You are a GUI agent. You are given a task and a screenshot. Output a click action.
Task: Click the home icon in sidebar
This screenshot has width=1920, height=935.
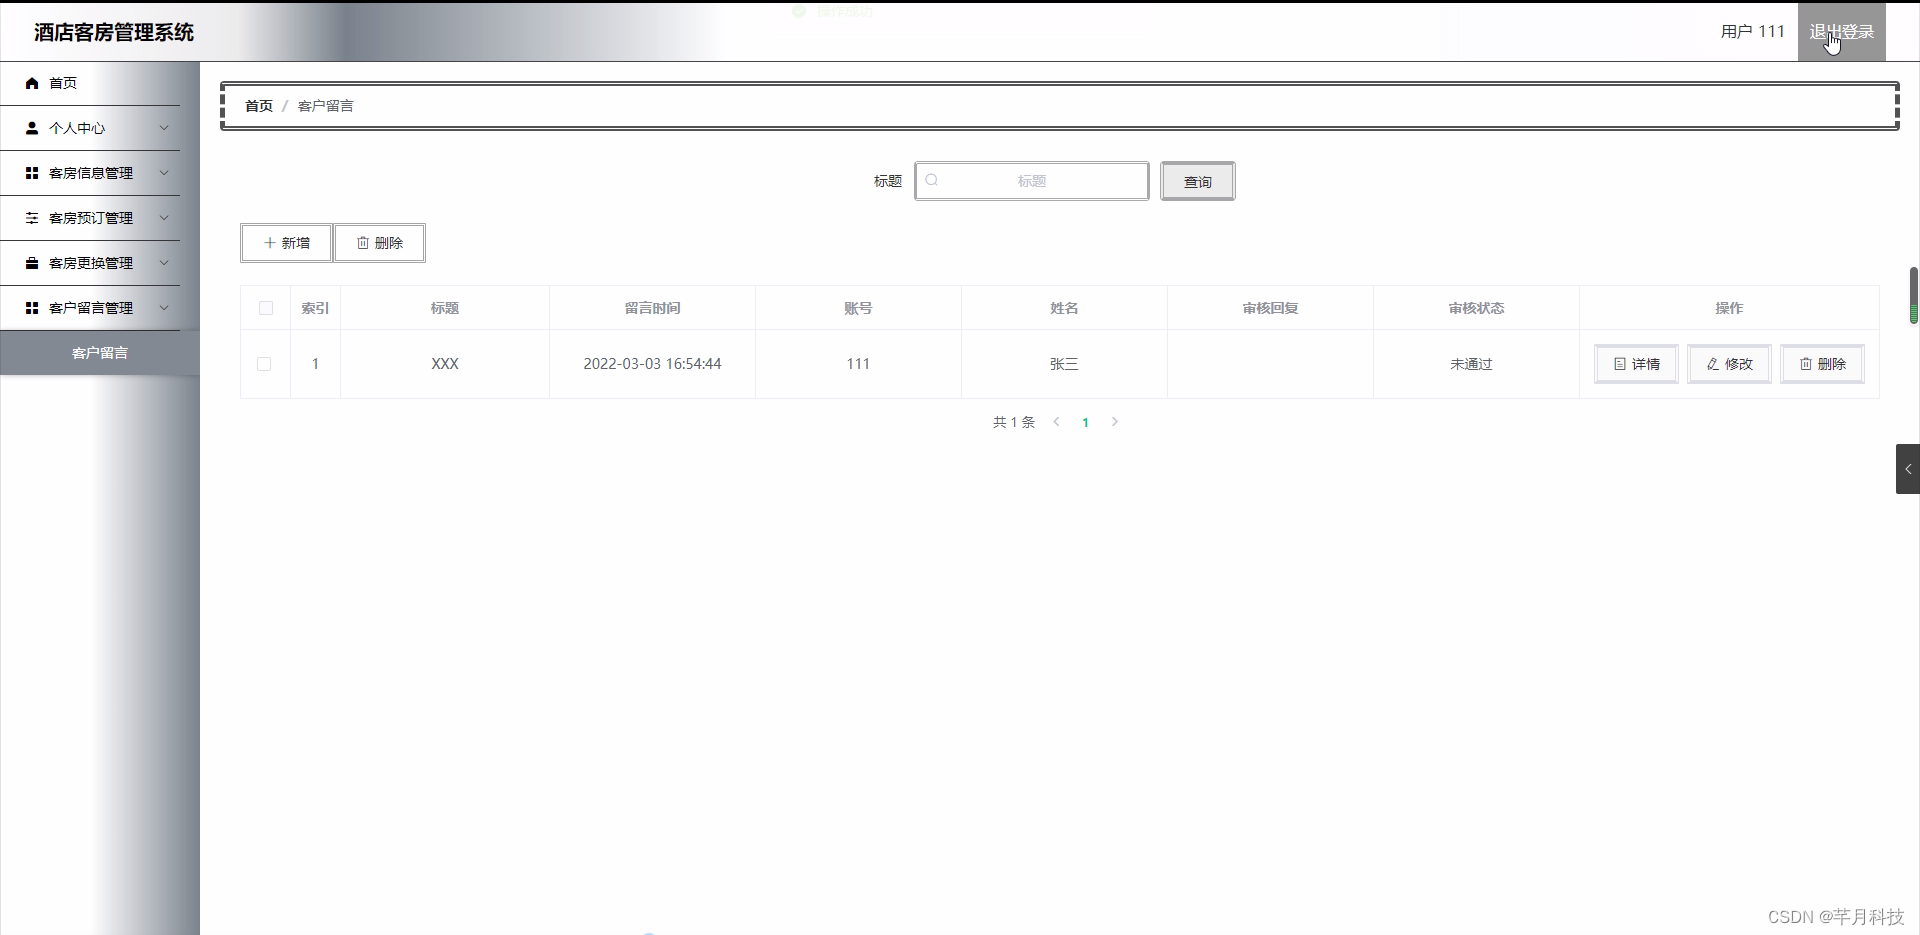32,83
